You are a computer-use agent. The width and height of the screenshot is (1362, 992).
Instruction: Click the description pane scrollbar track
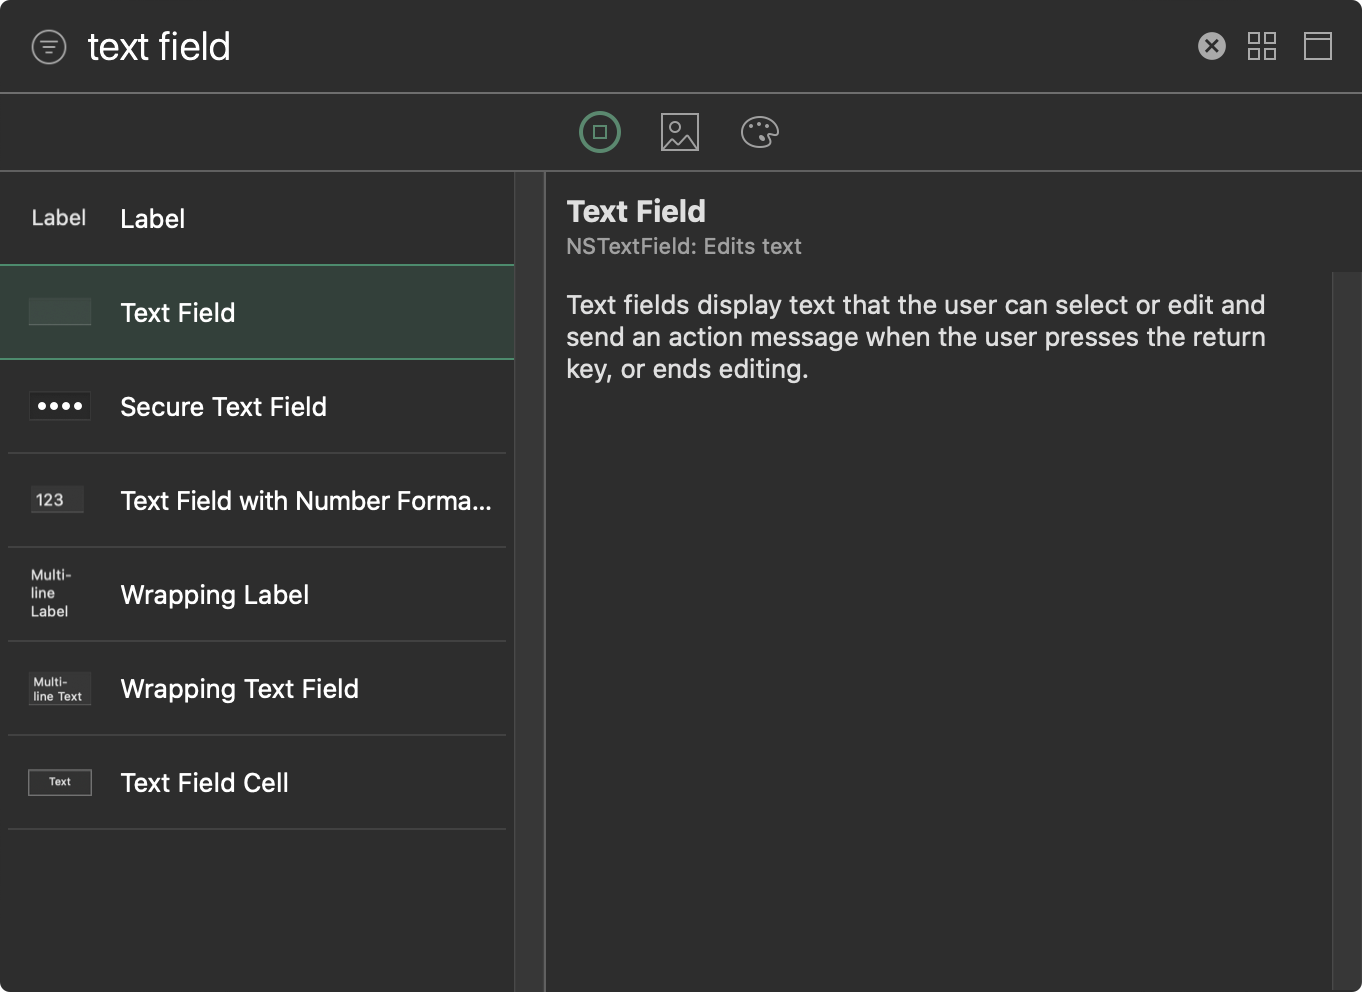(x=1346, y=630)
